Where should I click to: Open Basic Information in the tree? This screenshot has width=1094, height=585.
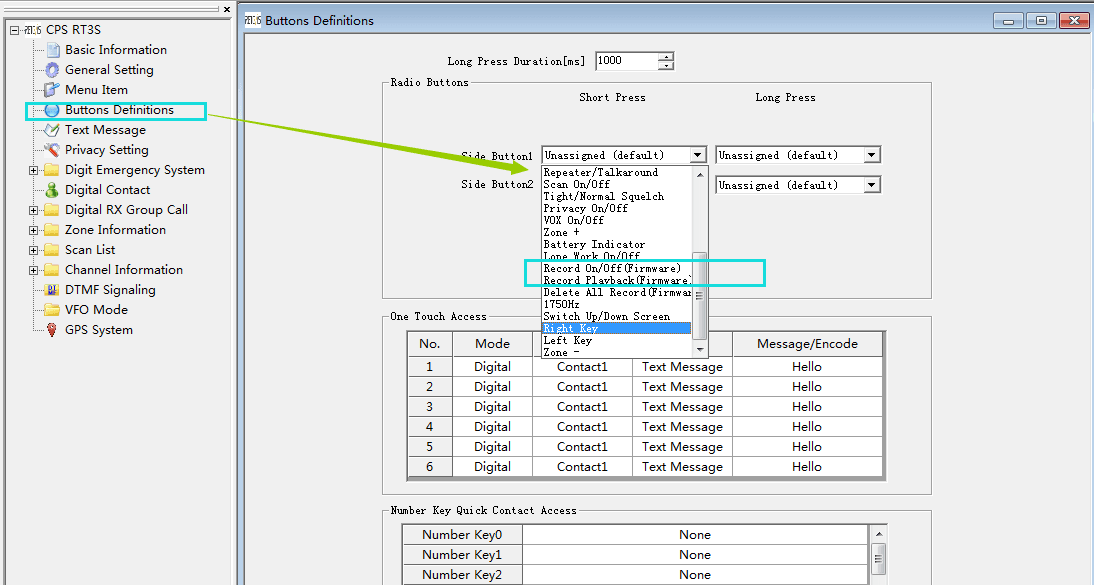click(x=115, y=50)
